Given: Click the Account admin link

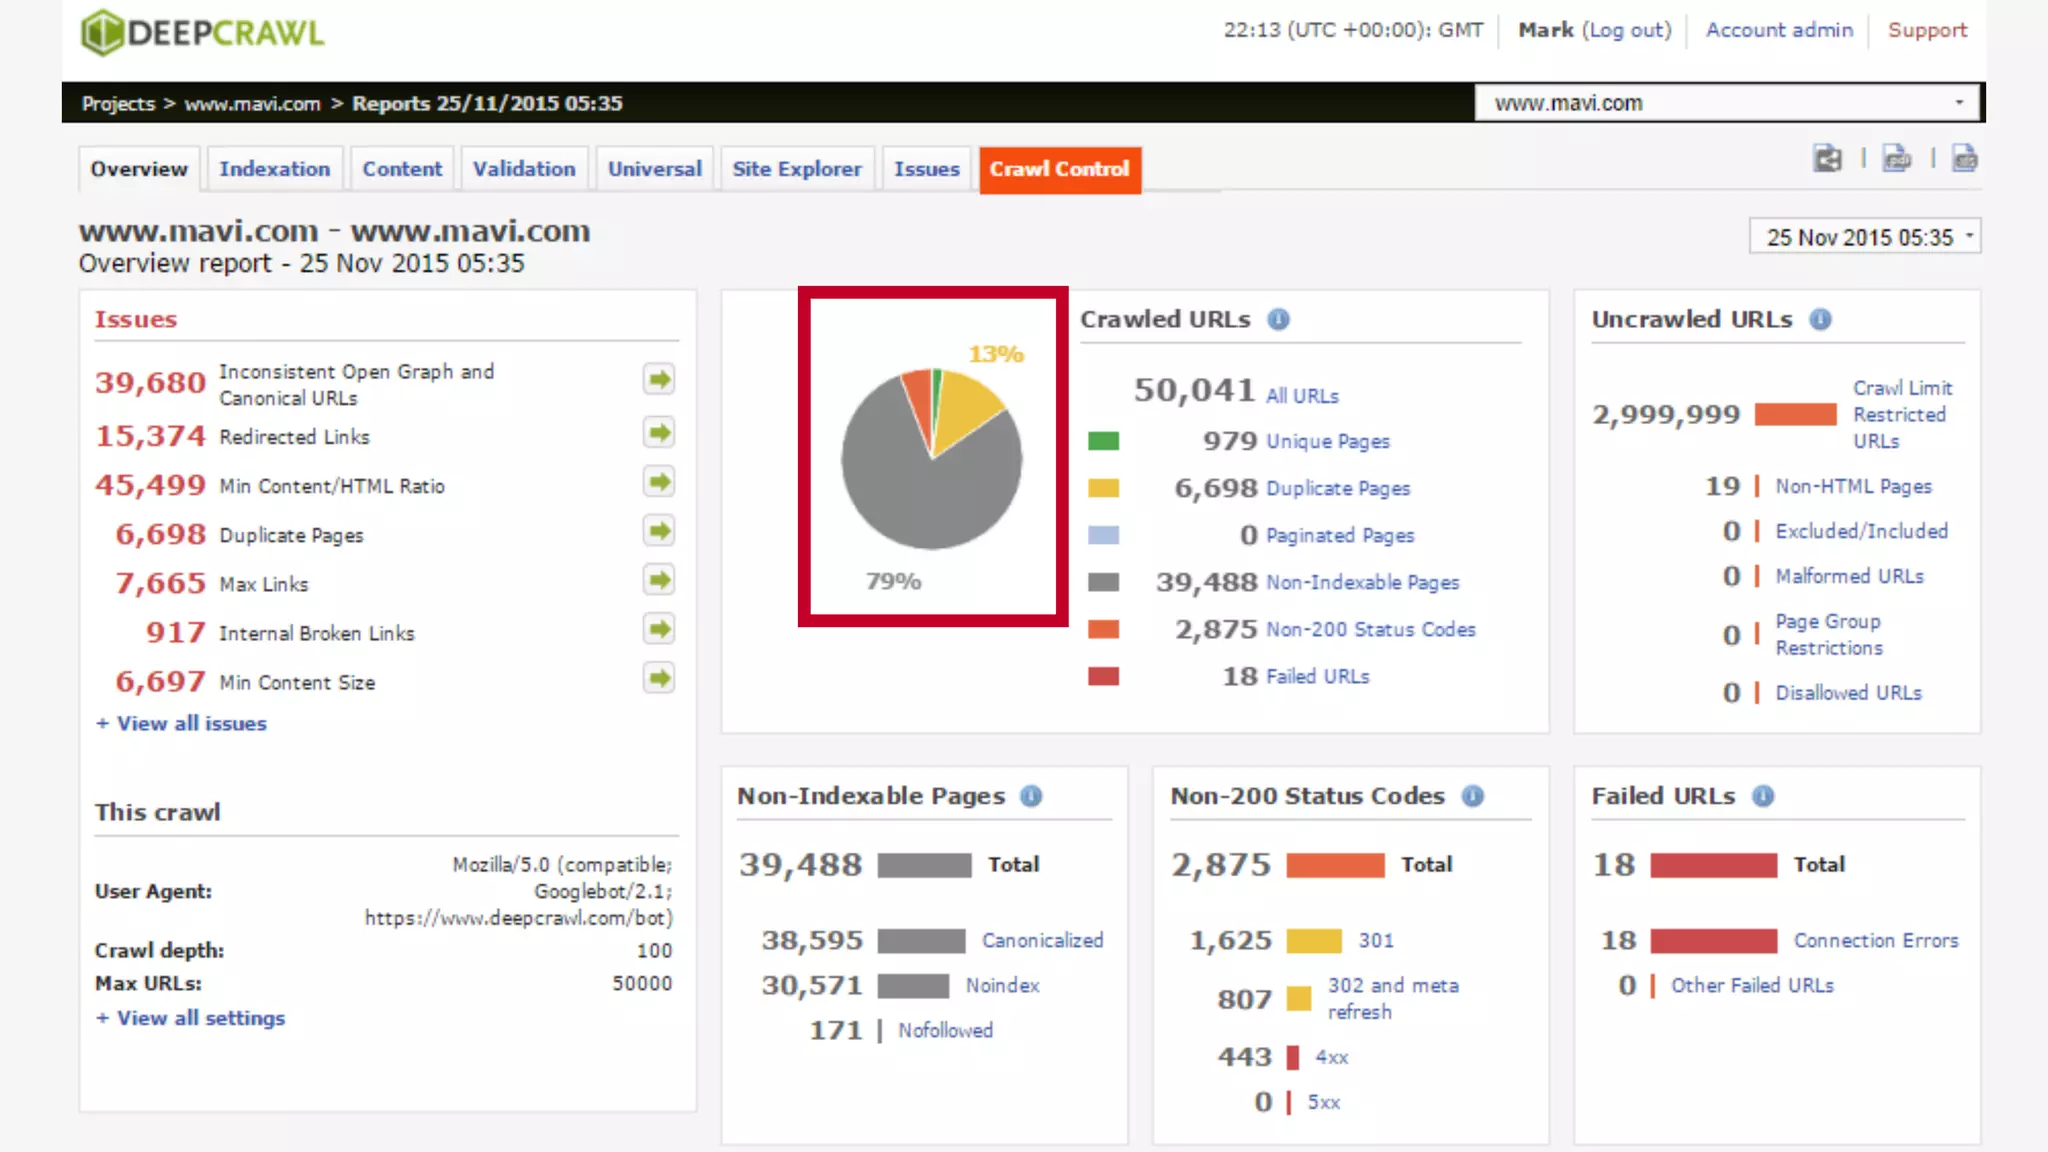Looking at the screenshot, I should 1779,30.
